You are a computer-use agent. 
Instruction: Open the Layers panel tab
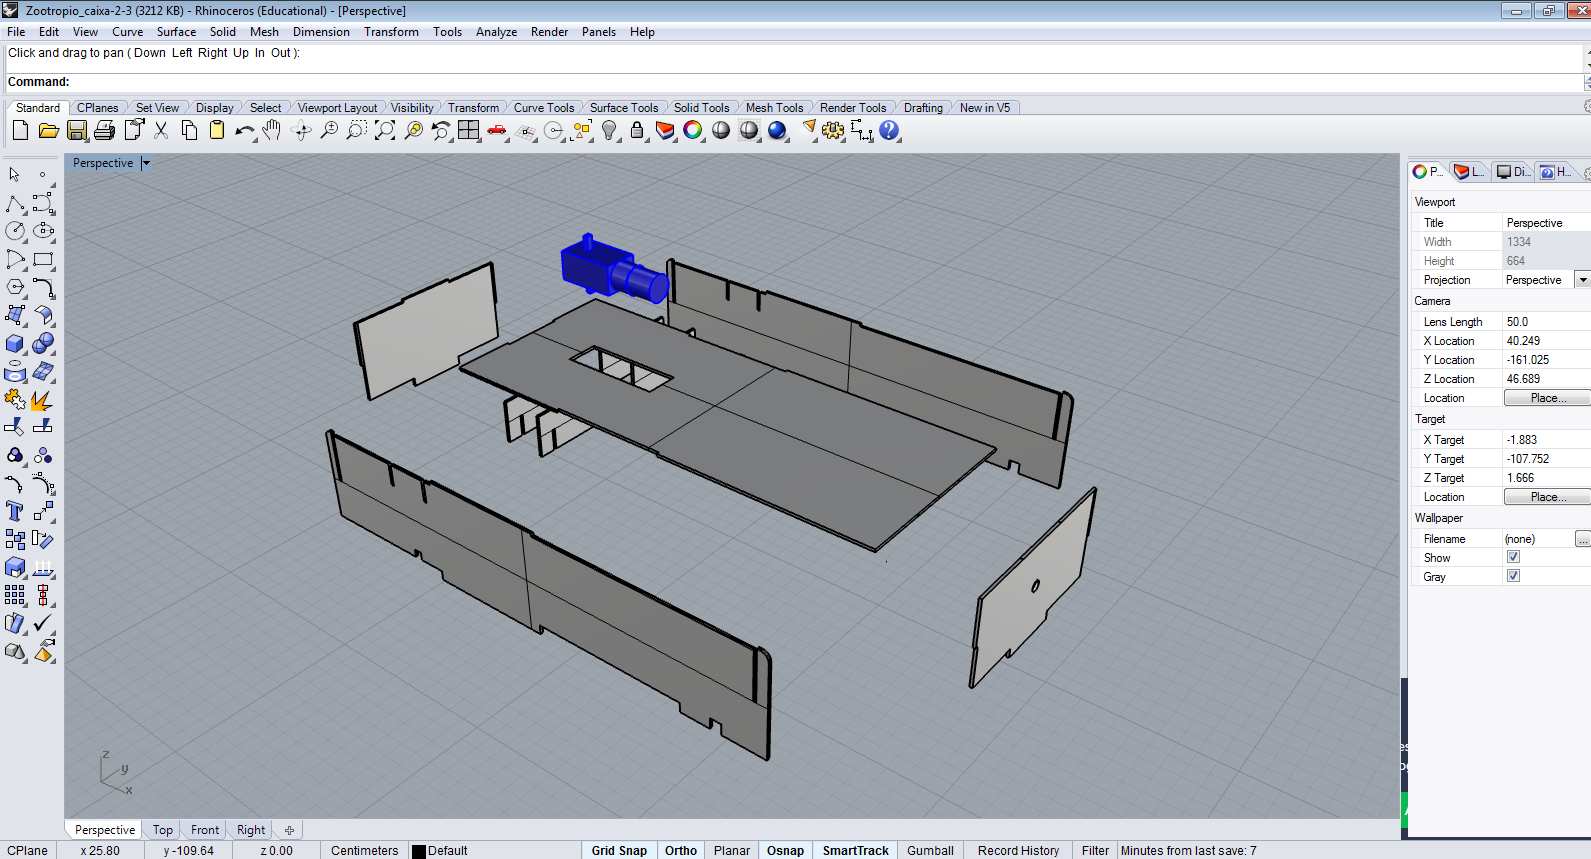click(x=1469, y=172)
